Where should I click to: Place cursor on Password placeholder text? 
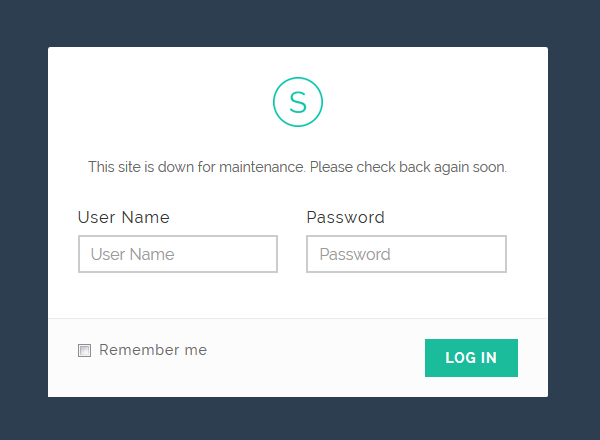click(355, 254)
